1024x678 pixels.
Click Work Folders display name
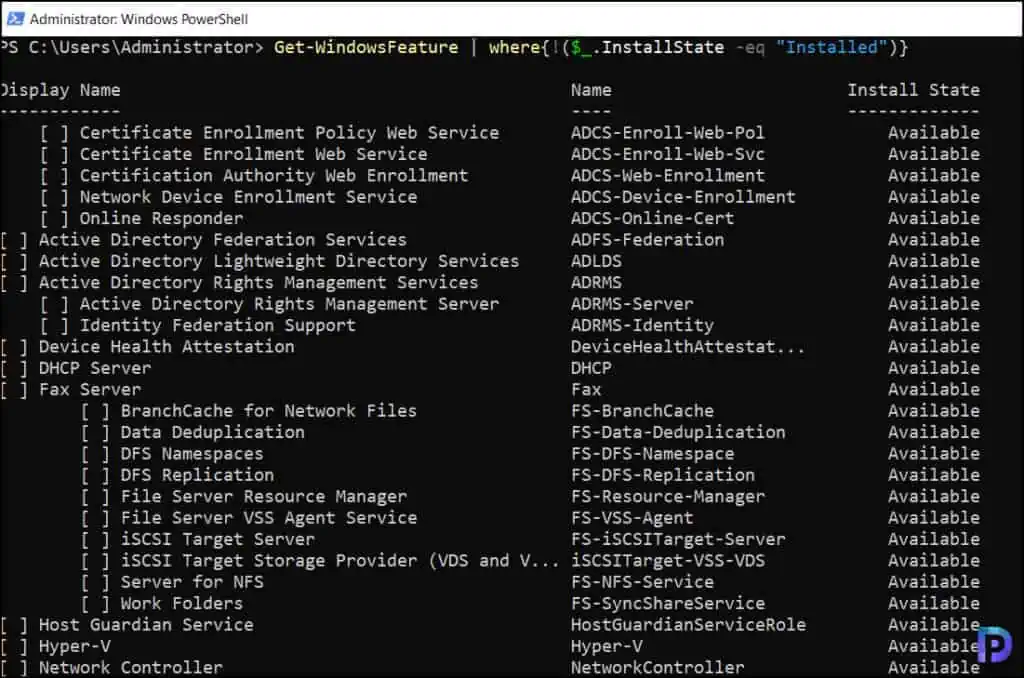point(182,604)
